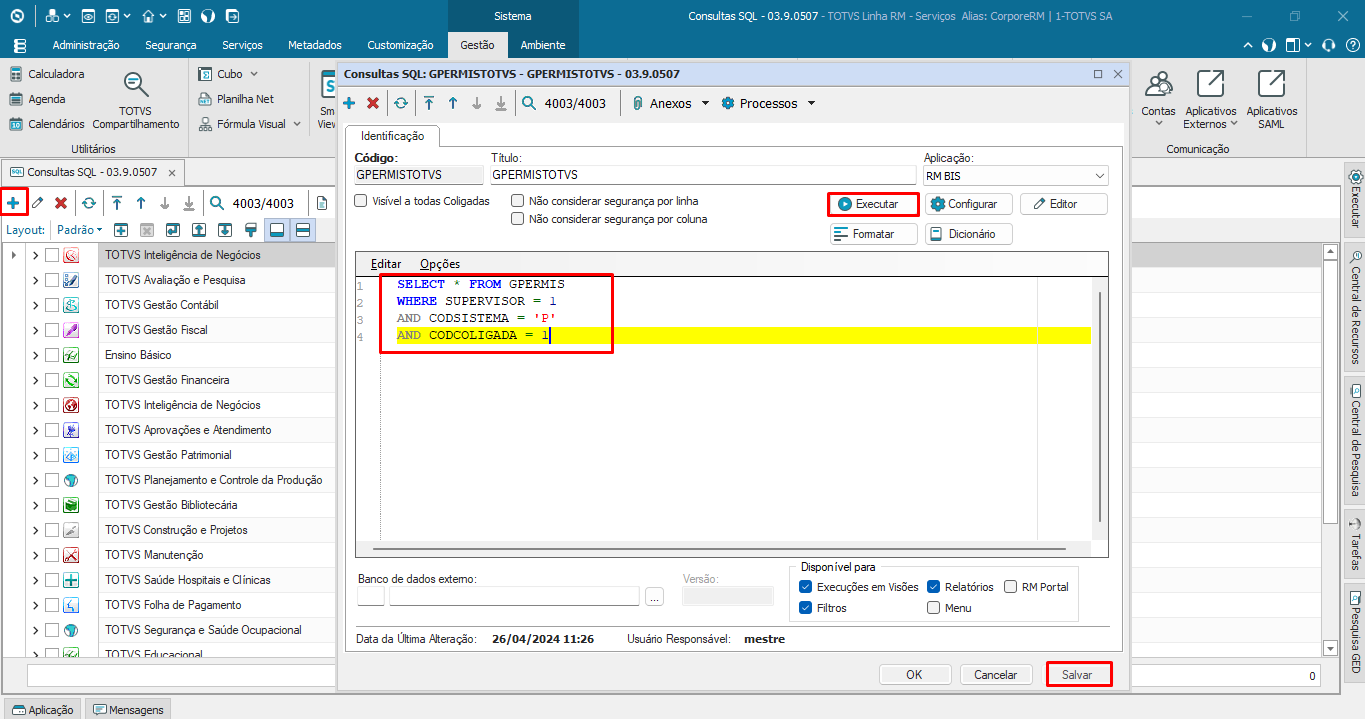
Task: Click Salvar to save the query
Action: point(1078,675)
